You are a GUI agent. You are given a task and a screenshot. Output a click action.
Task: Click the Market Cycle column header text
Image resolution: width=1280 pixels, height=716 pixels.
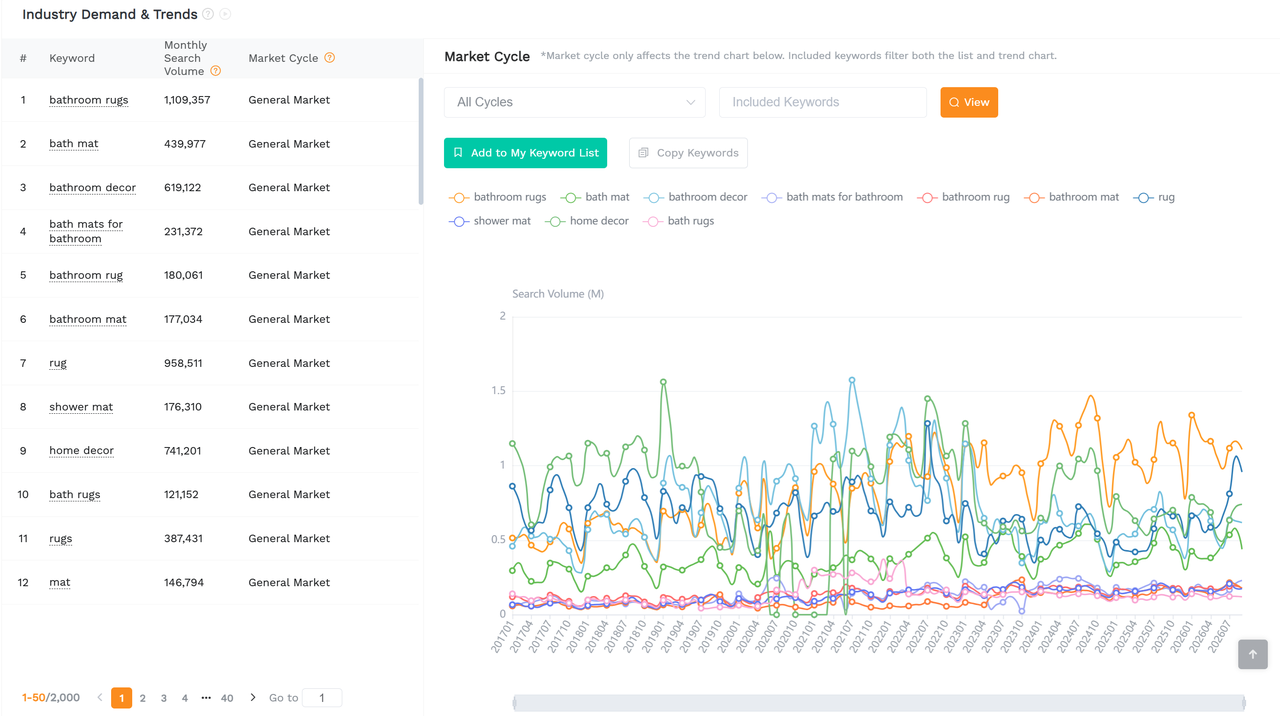[x=283, y=58]
